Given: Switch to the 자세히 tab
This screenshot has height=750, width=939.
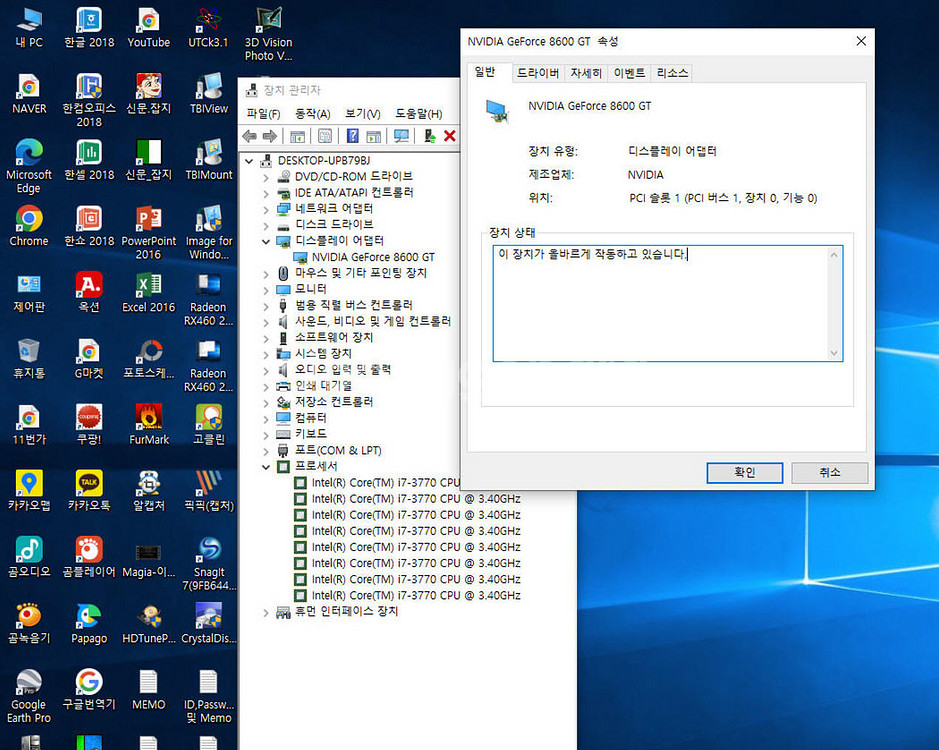Looking at the screenshot, I should pos(586,73).
